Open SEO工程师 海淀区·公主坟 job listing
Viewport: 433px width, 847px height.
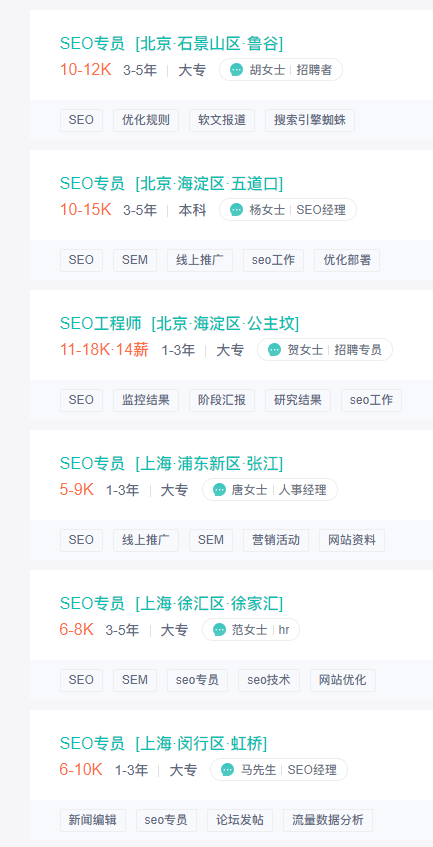point(179,323)
